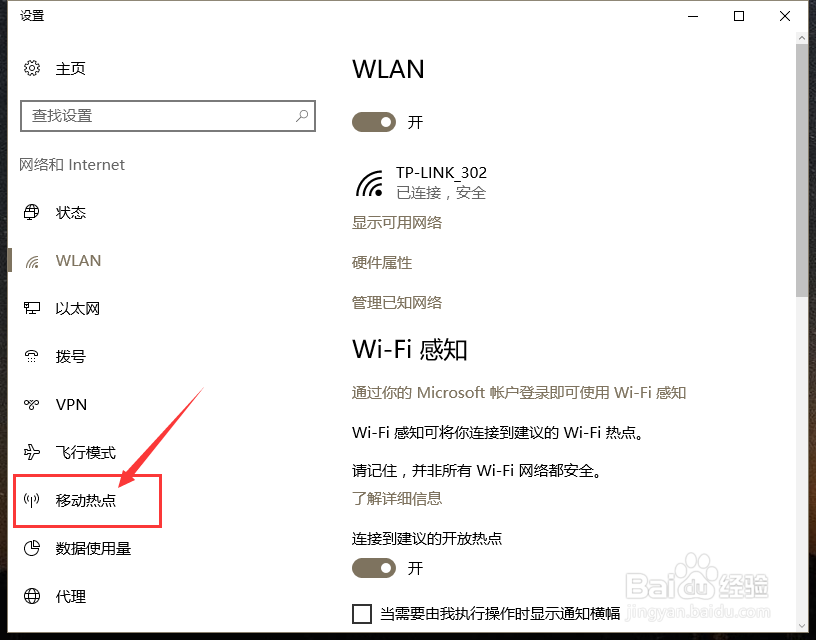Click the status globe icon
816x640 pixels.
[x=31, y=212]
